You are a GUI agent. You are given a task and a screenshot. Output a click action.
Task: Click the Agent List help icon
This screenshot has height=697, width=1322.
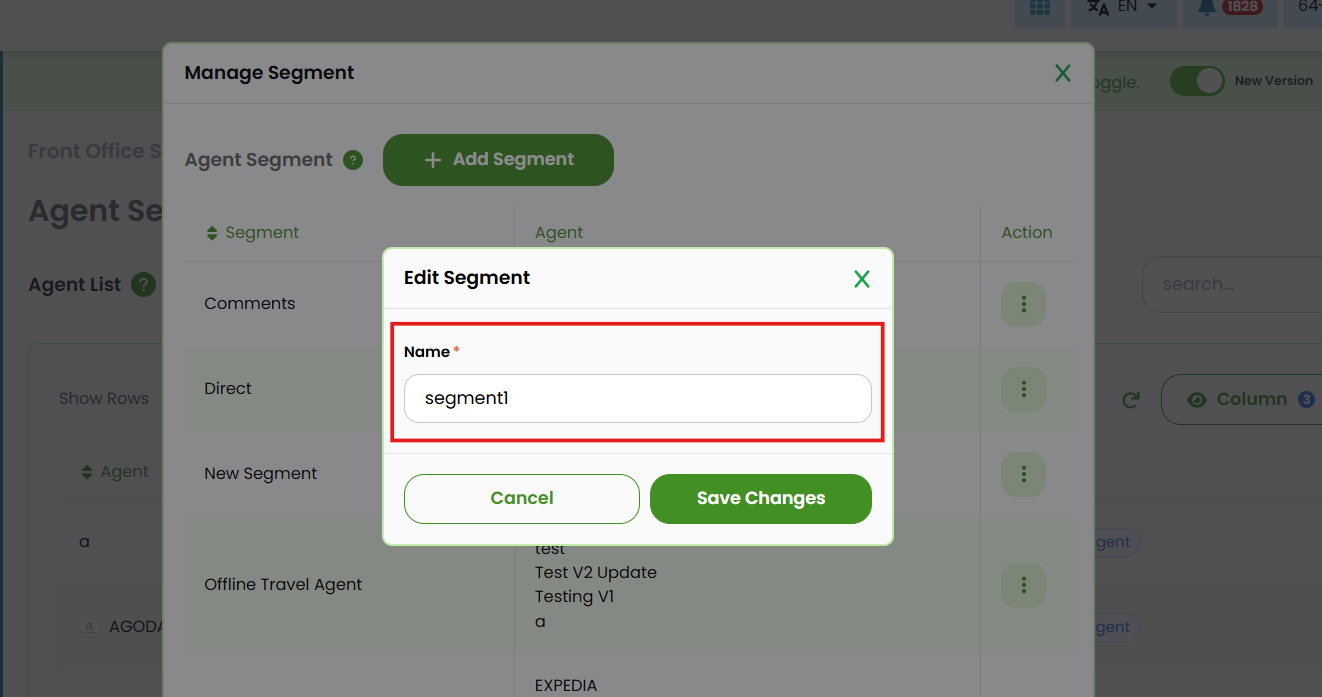(x=144, y=285)
